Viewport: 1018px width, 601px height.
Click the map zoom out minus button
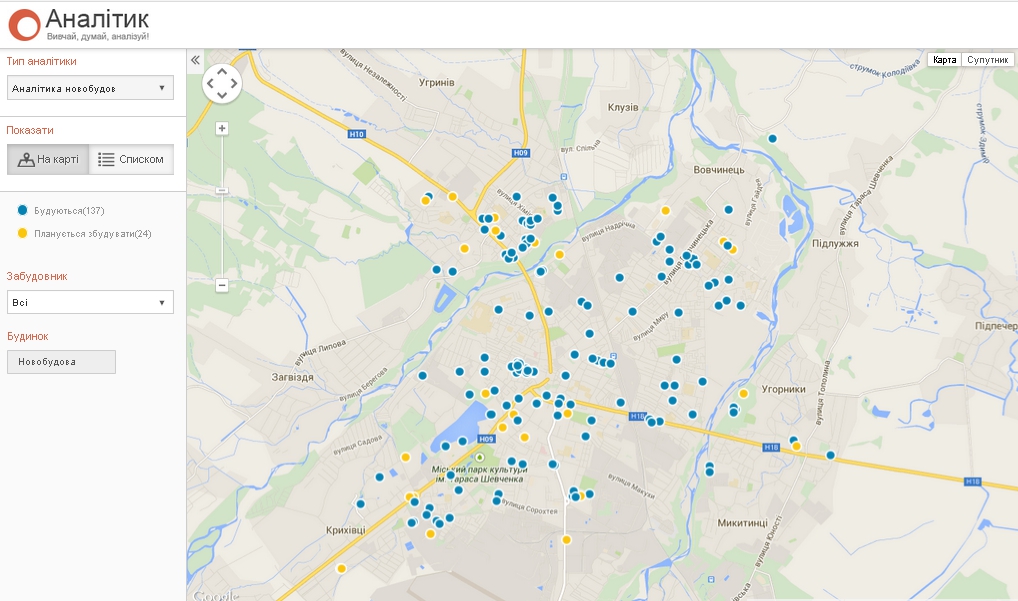click(x=222, y=285)
